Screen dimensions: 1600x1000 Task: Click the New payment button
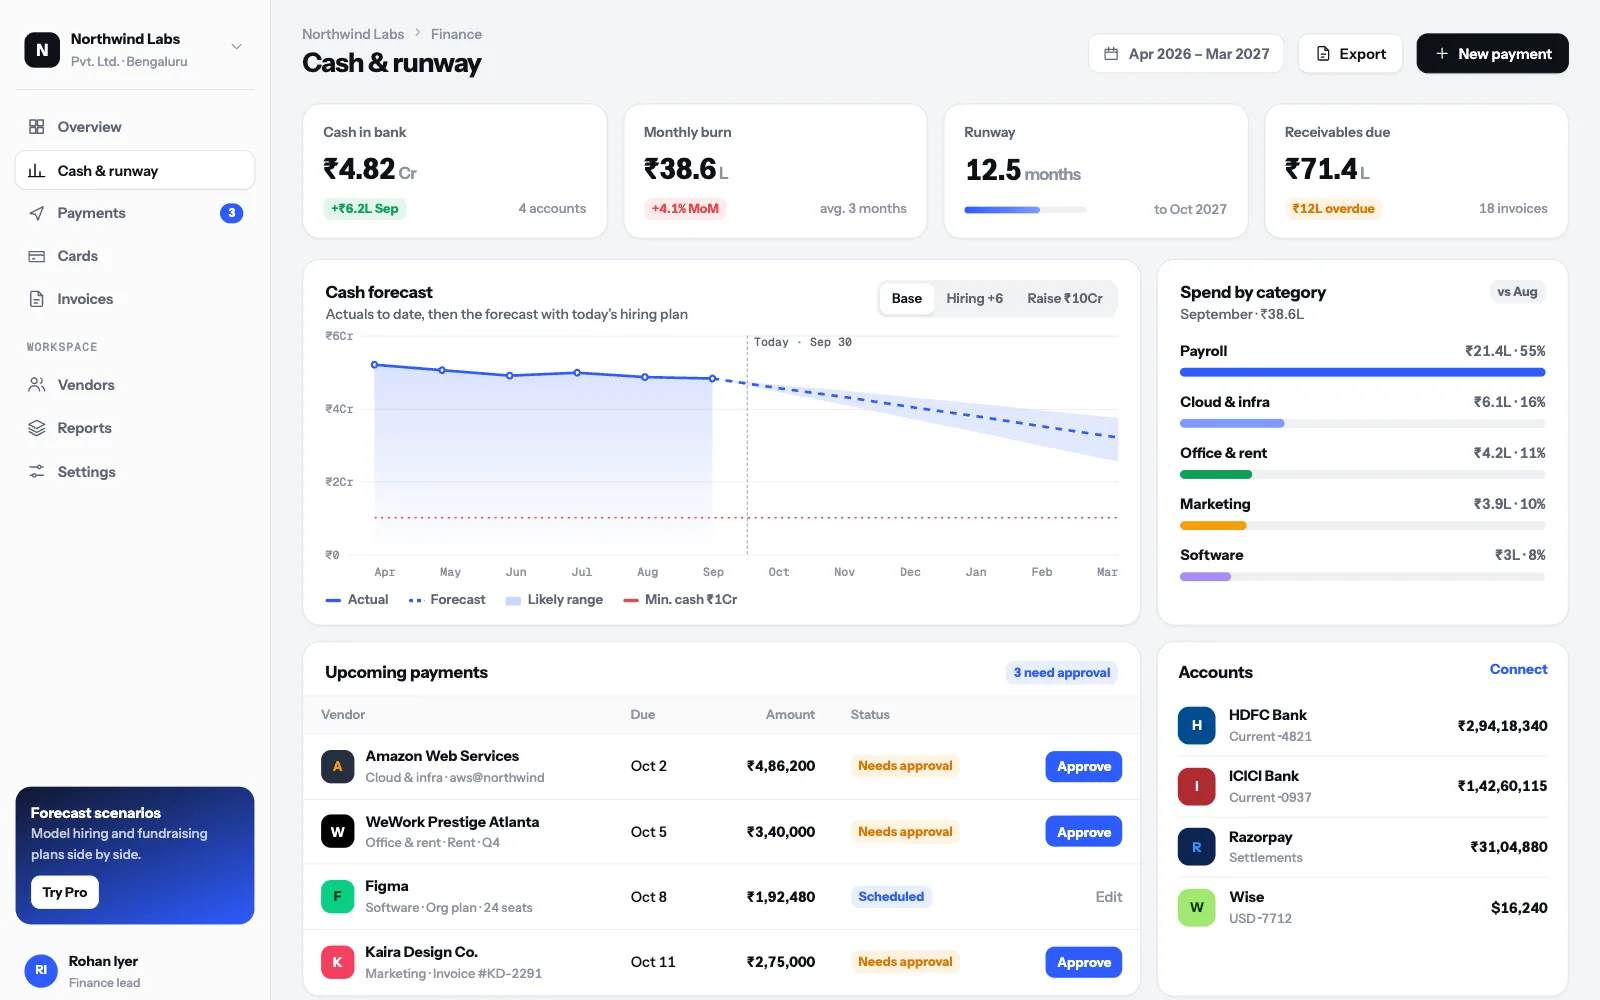[1492, 54]
